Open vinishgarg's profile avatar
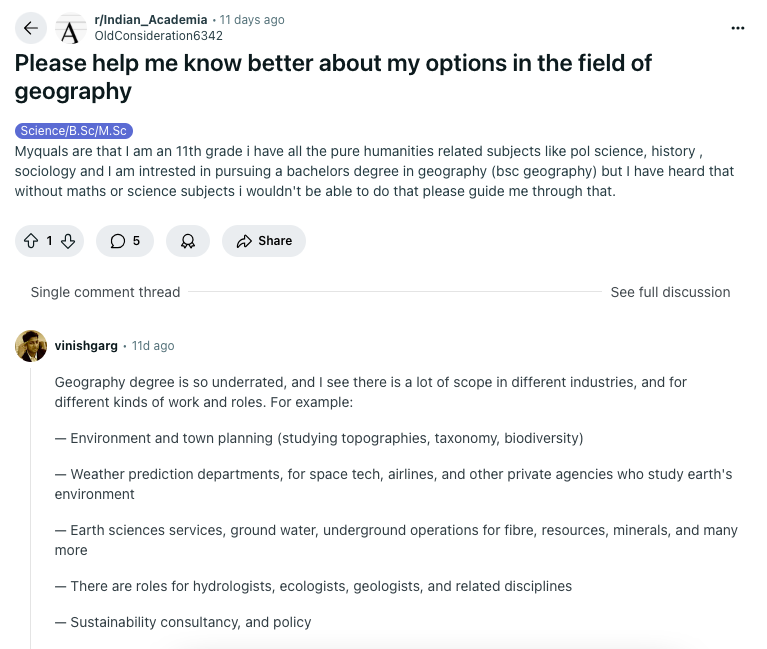 [31, 346]
